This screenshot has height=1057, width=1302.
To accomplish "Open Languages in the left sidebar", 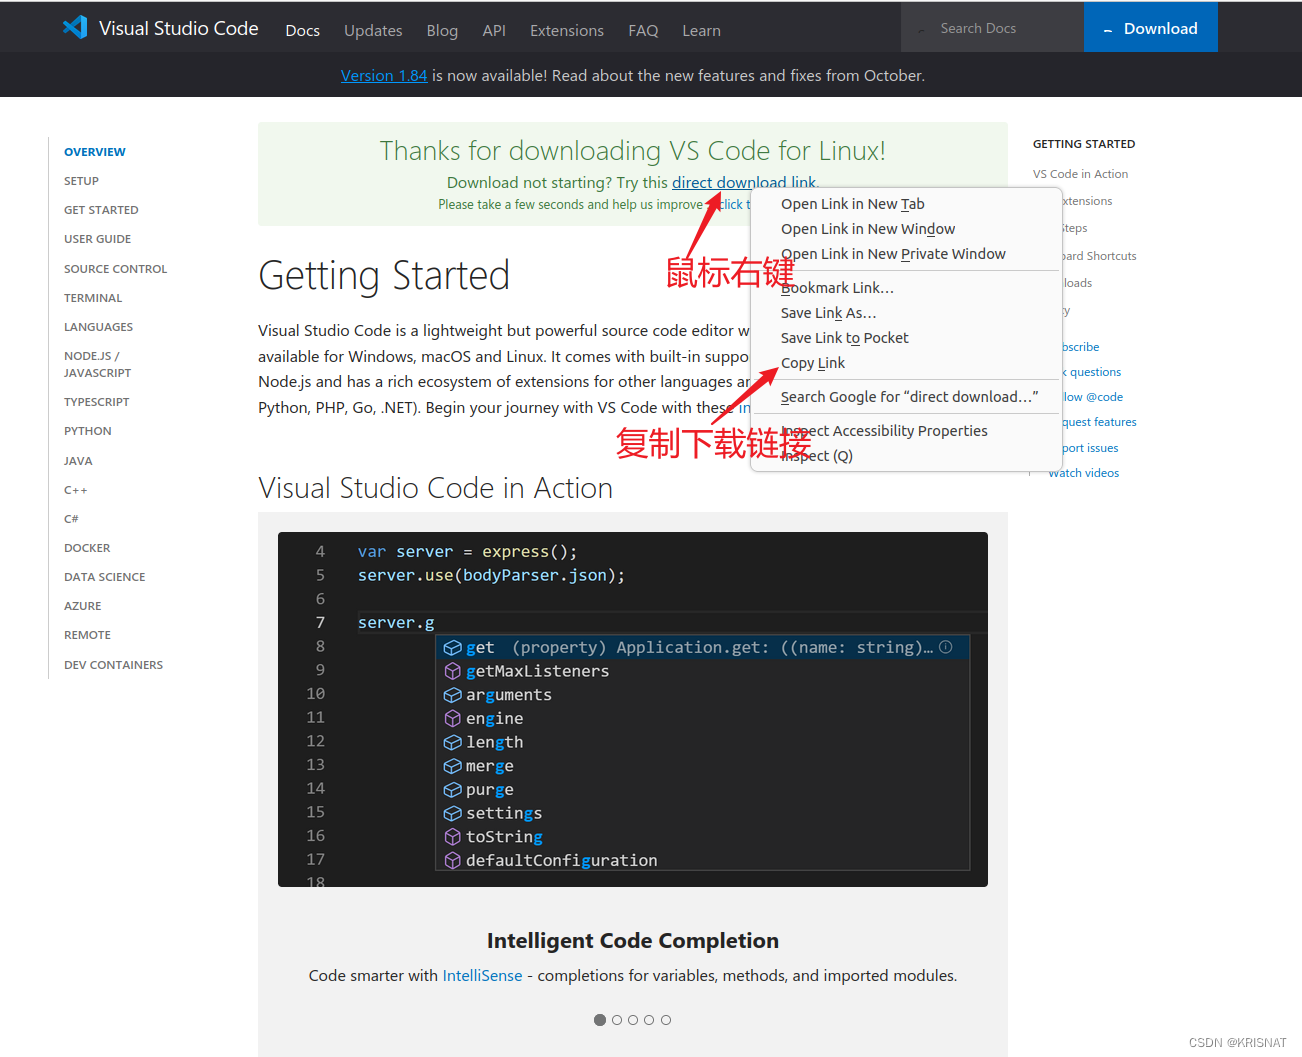I will click(x=98, y=327).
